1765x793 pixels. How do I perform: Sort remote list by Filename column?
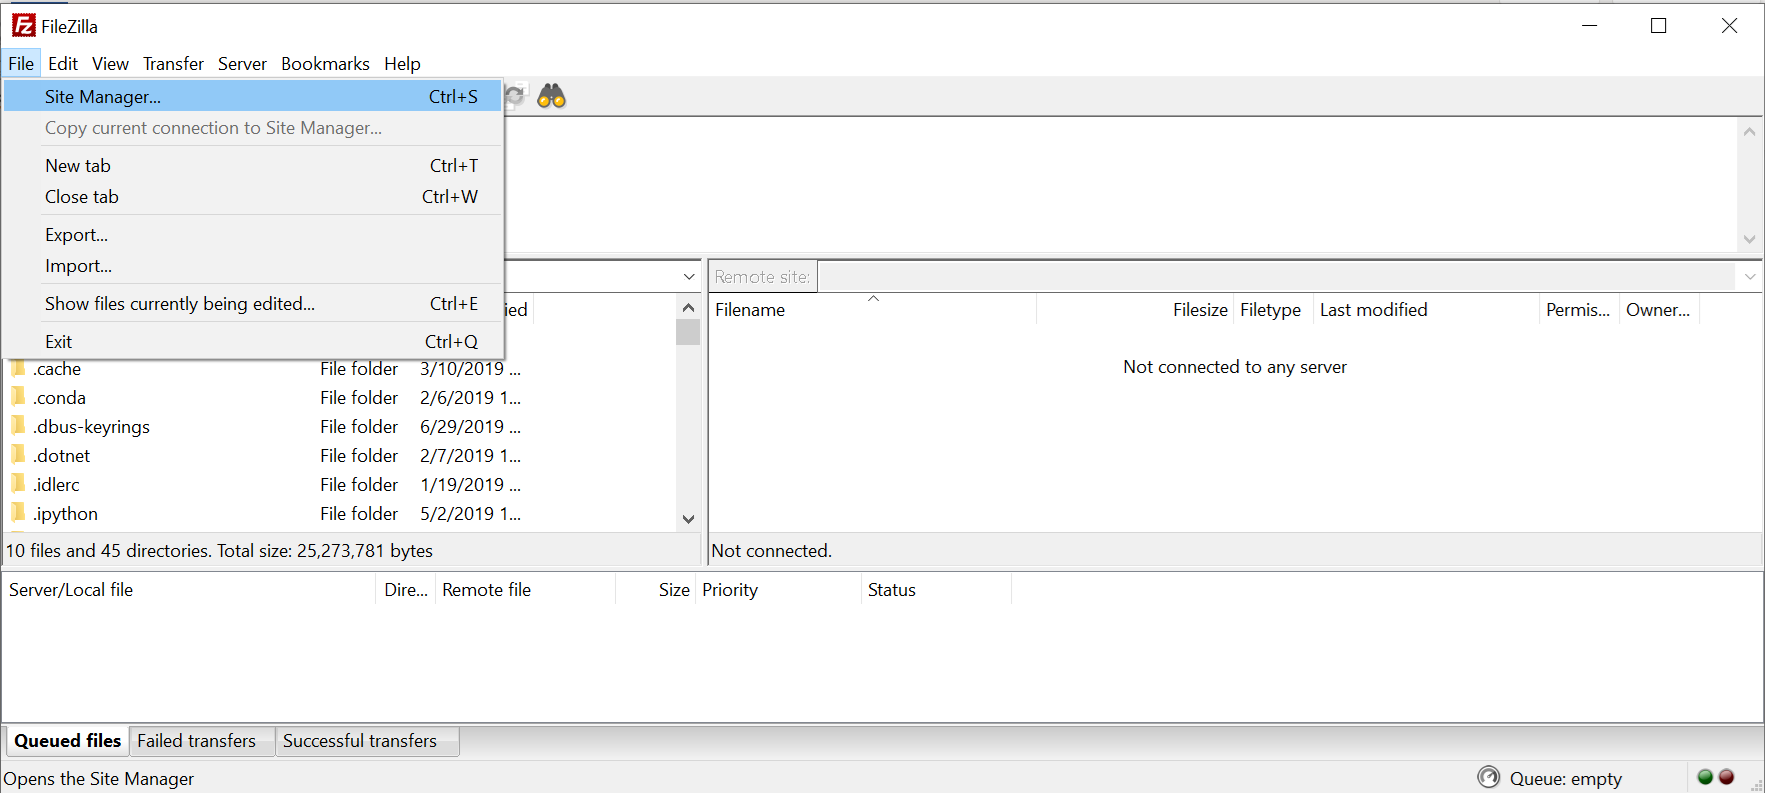coord(872,309)
